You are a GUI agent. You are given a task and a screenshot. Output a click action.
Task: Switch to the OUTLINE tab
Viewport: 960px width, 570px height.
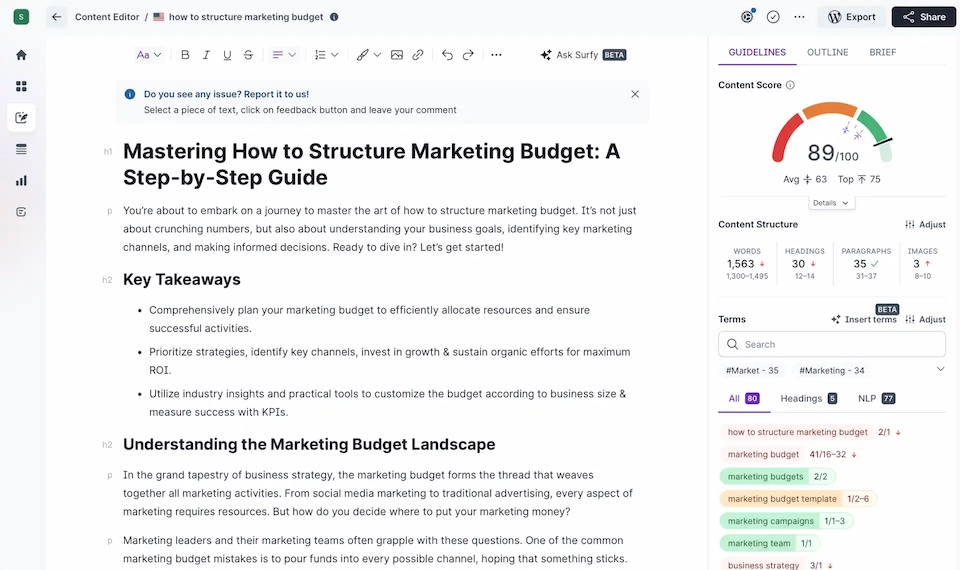click(x=827, y=53)
